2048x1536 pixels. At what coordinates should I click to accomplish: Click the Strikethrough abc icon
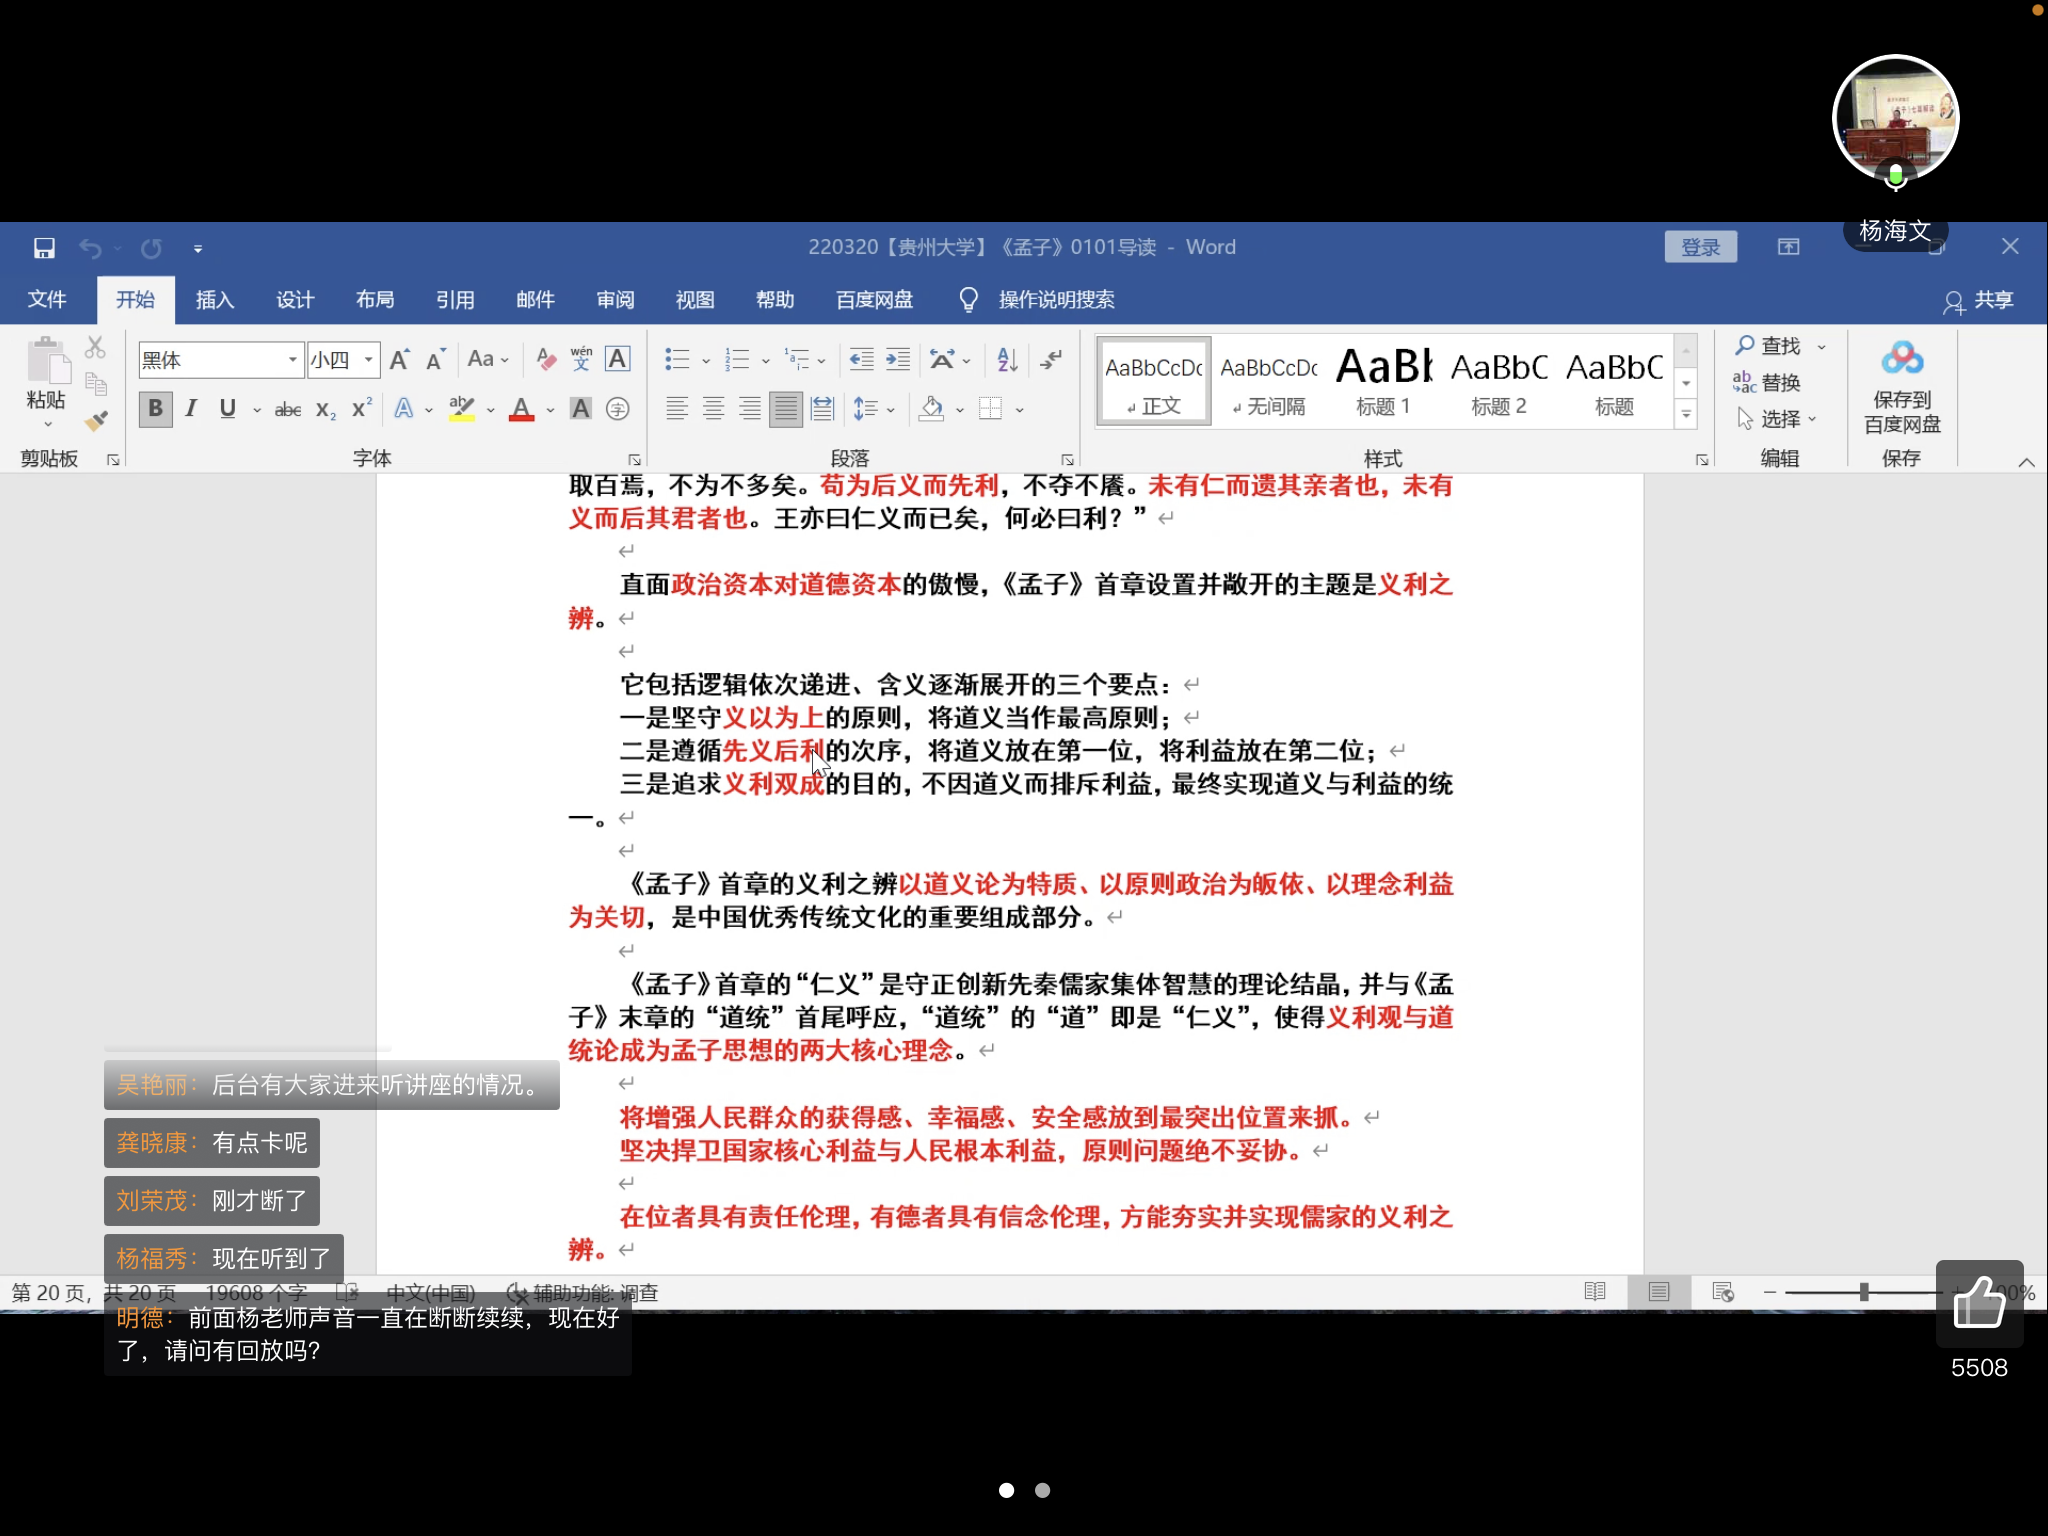click(x=288, y=409)
